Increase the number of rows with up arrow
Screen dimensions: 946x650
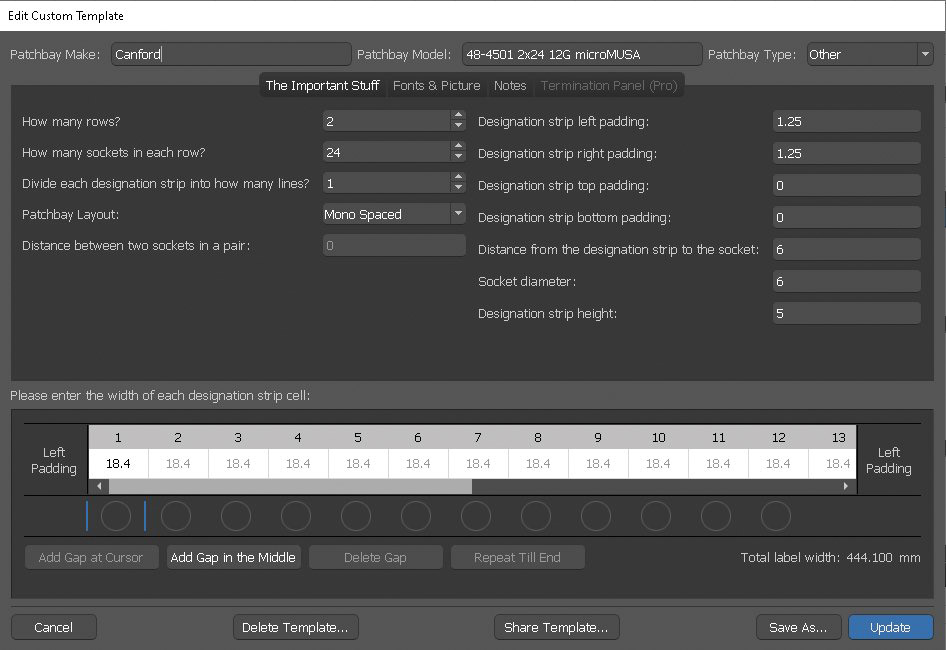pyautogui.click(x=458, y=116)
